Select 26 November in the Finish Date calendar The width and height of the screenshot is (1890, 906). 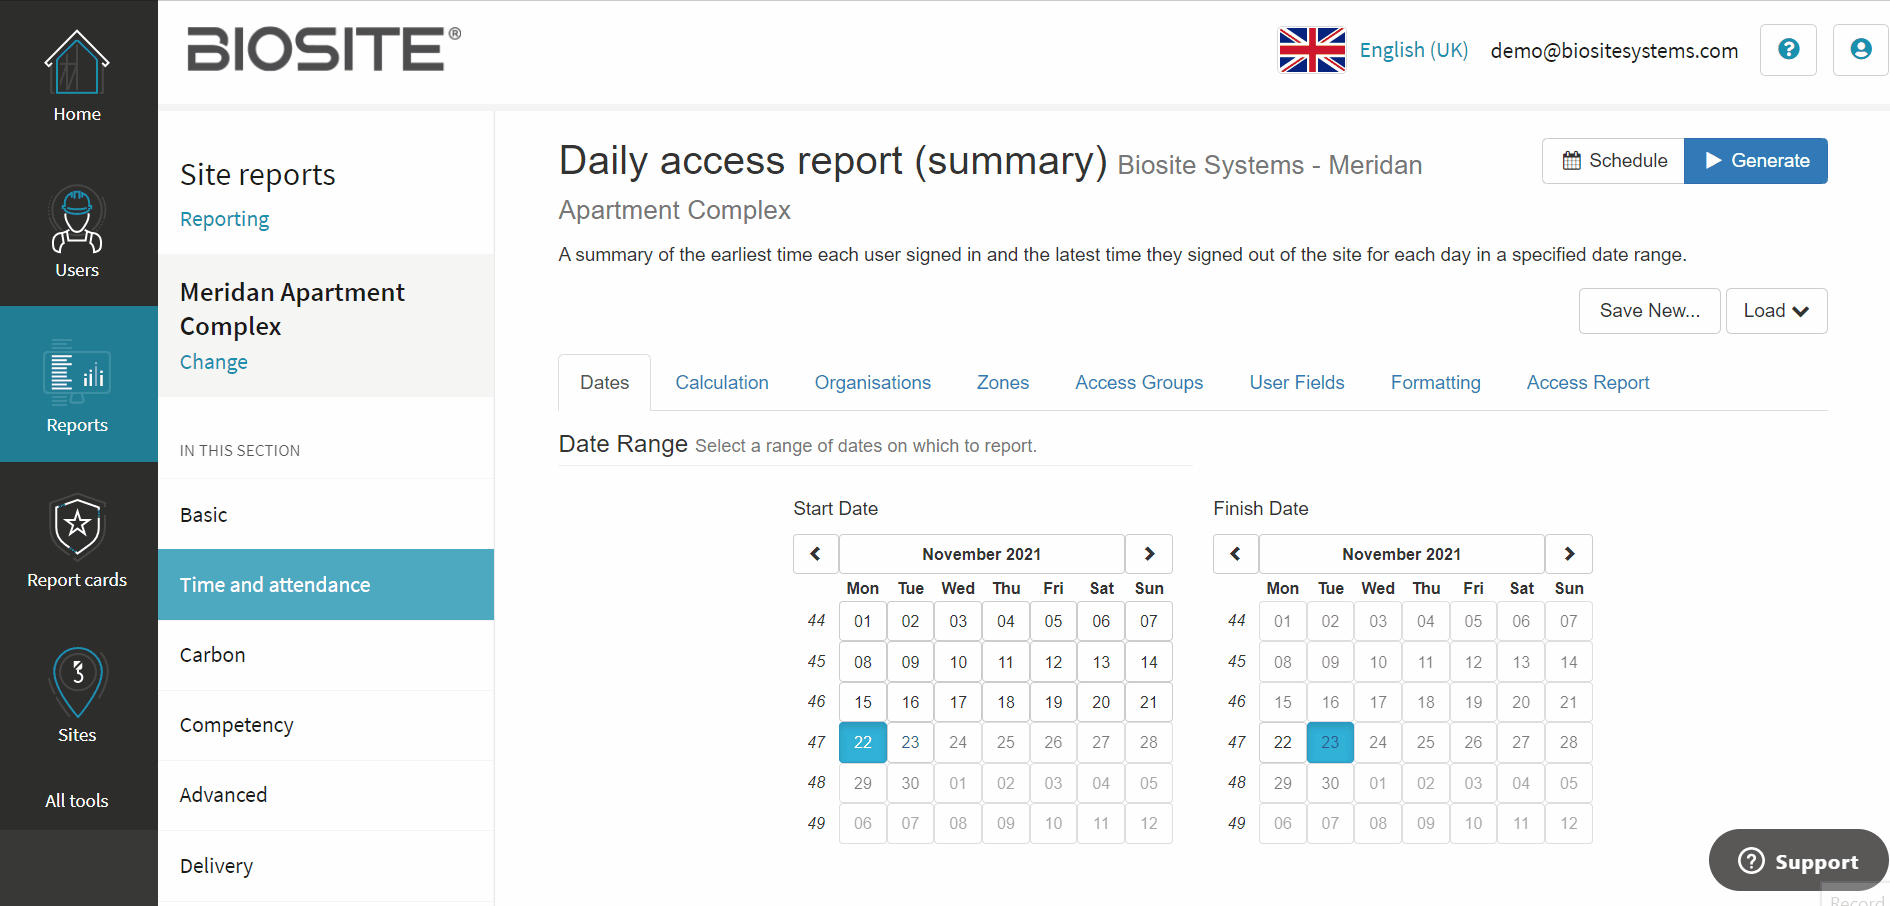pos(1473,742)
